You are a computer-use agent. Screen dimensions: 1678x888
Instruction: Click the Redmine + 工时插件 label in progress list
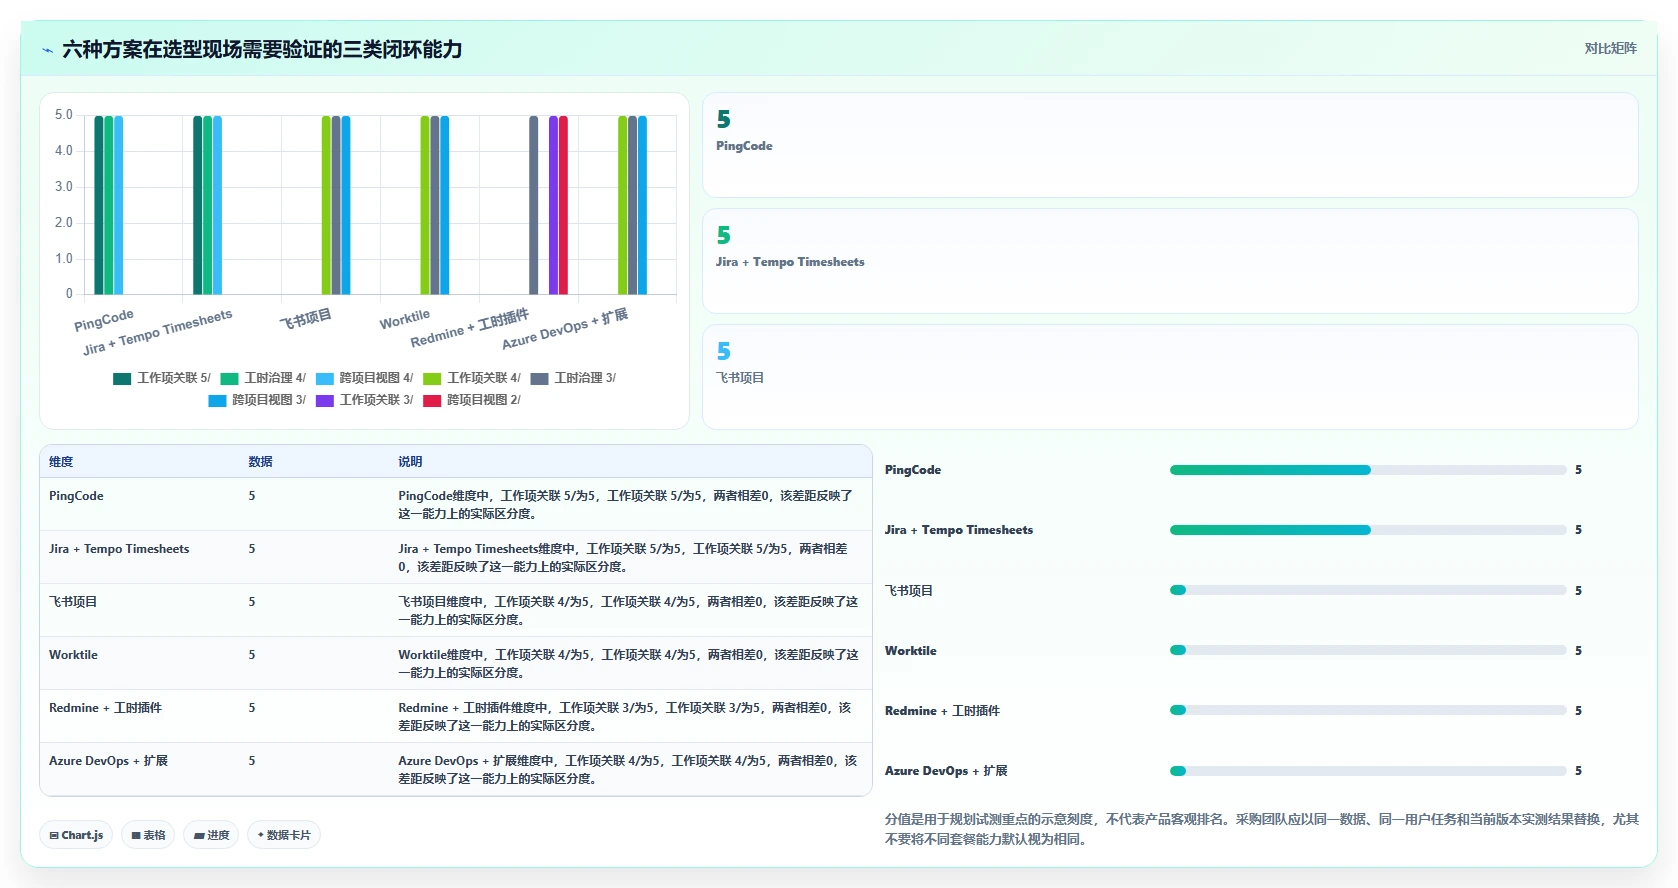point(942,711)
